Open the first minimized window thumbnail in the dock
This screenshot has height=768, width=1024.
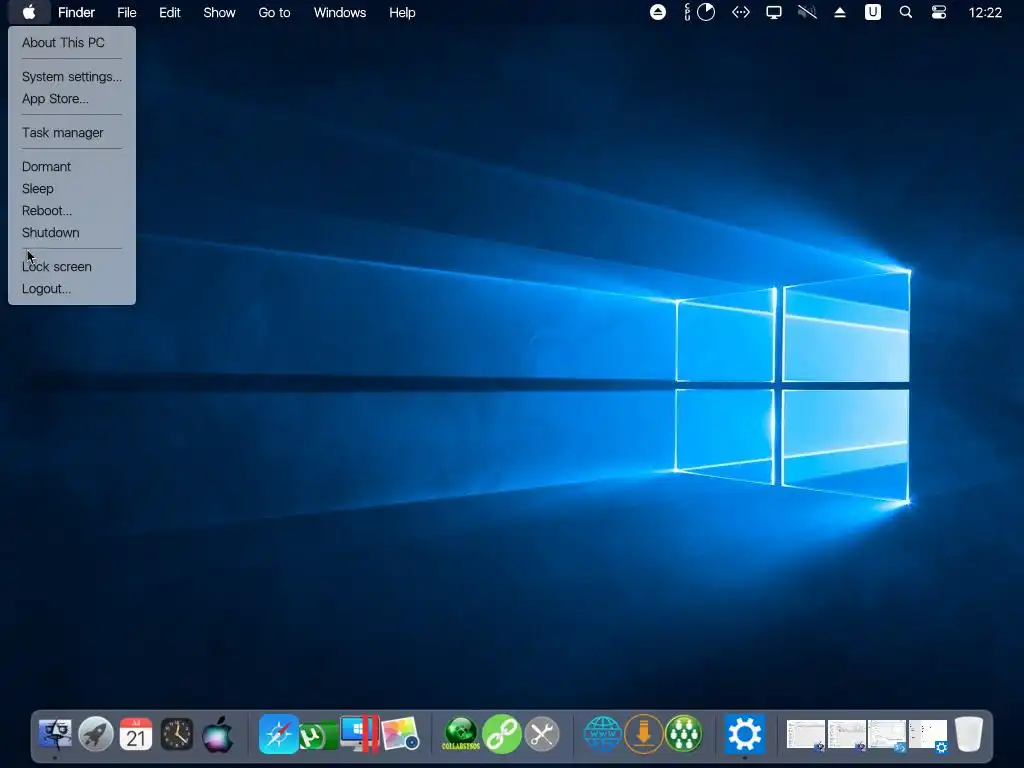(806, 735)
